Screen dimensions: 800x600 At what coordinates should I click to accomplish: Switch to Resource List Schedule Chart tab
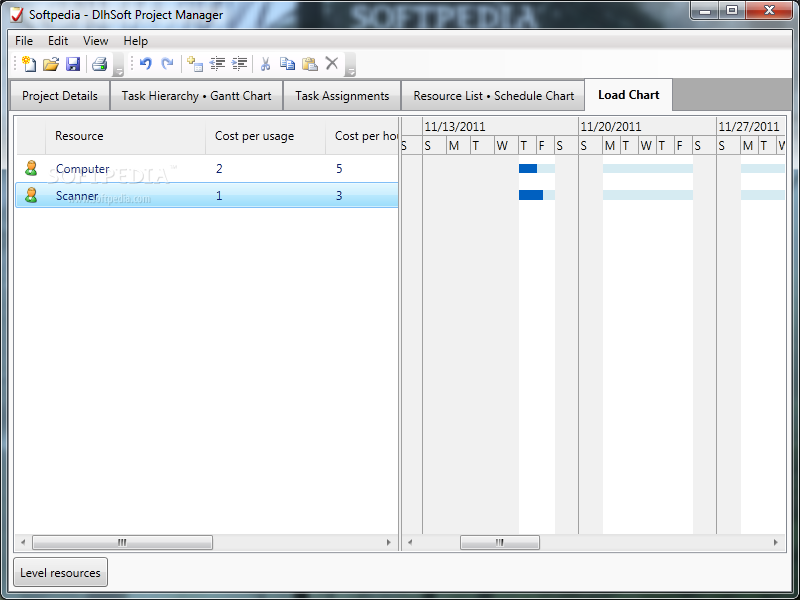[x=493, y=96]
